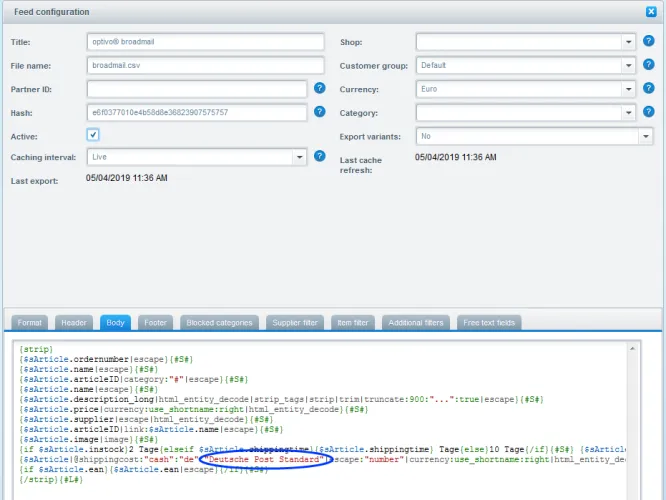Open the Free text fields tab

[489, 323]
